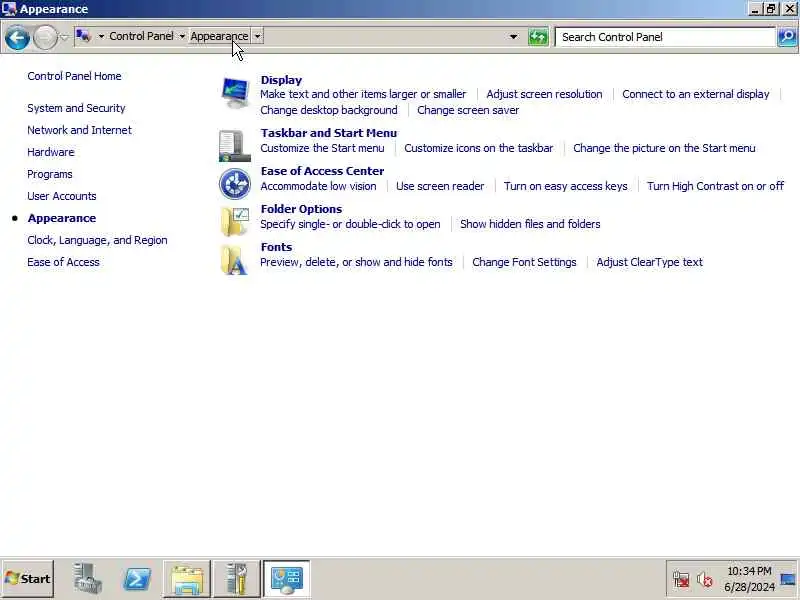Click Change the picture on the Start menu
This screenshot has height=600, width=800.
coord(664,148)
